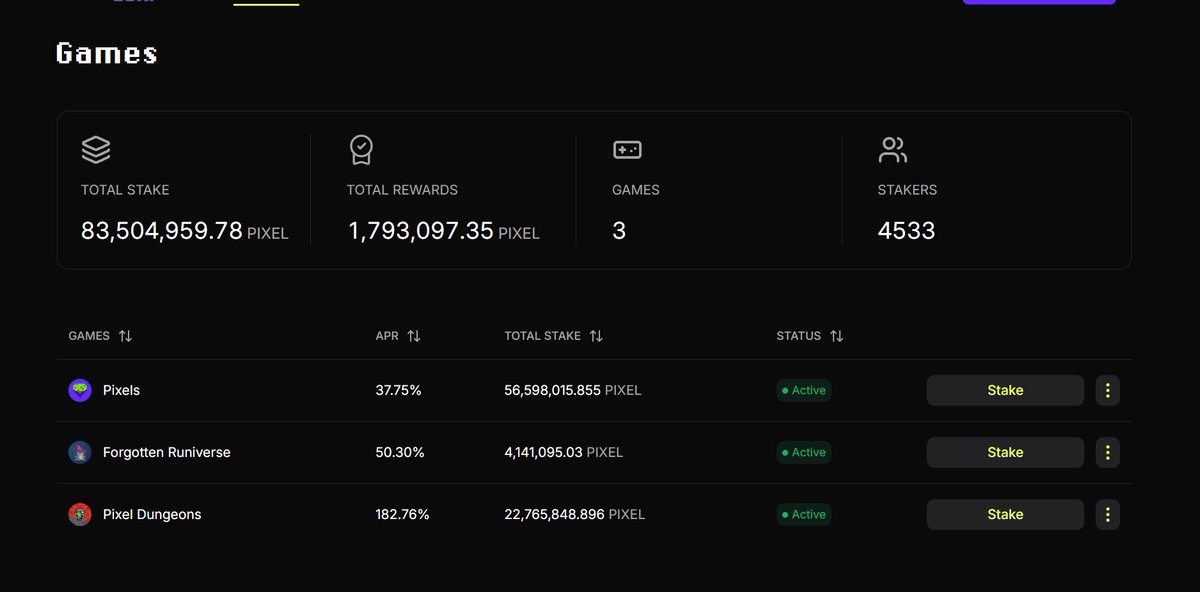
Task: Open the three-dot menu for Forgotten Runiverse
Action: [x=1107, y=452]
